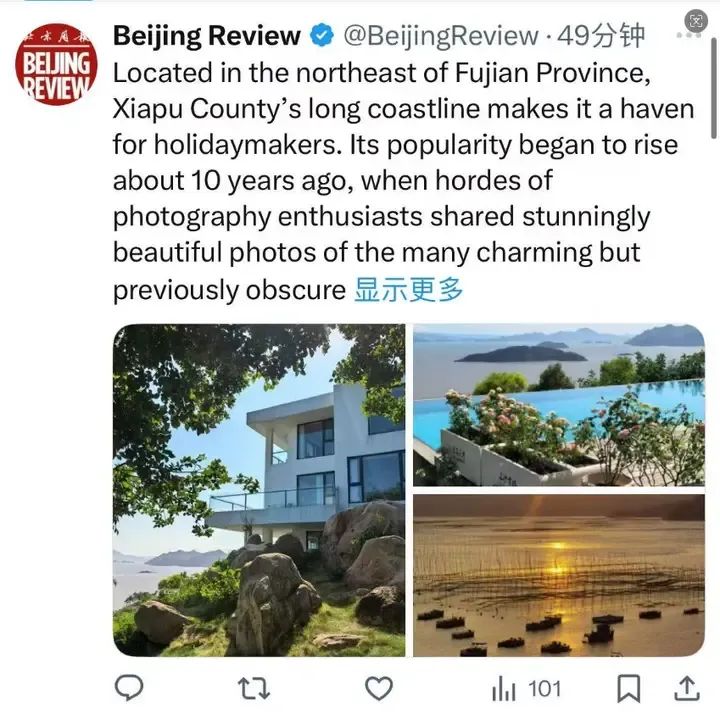
Task: Click the gray circular icon at top-right corner
Action: (696, 20)
